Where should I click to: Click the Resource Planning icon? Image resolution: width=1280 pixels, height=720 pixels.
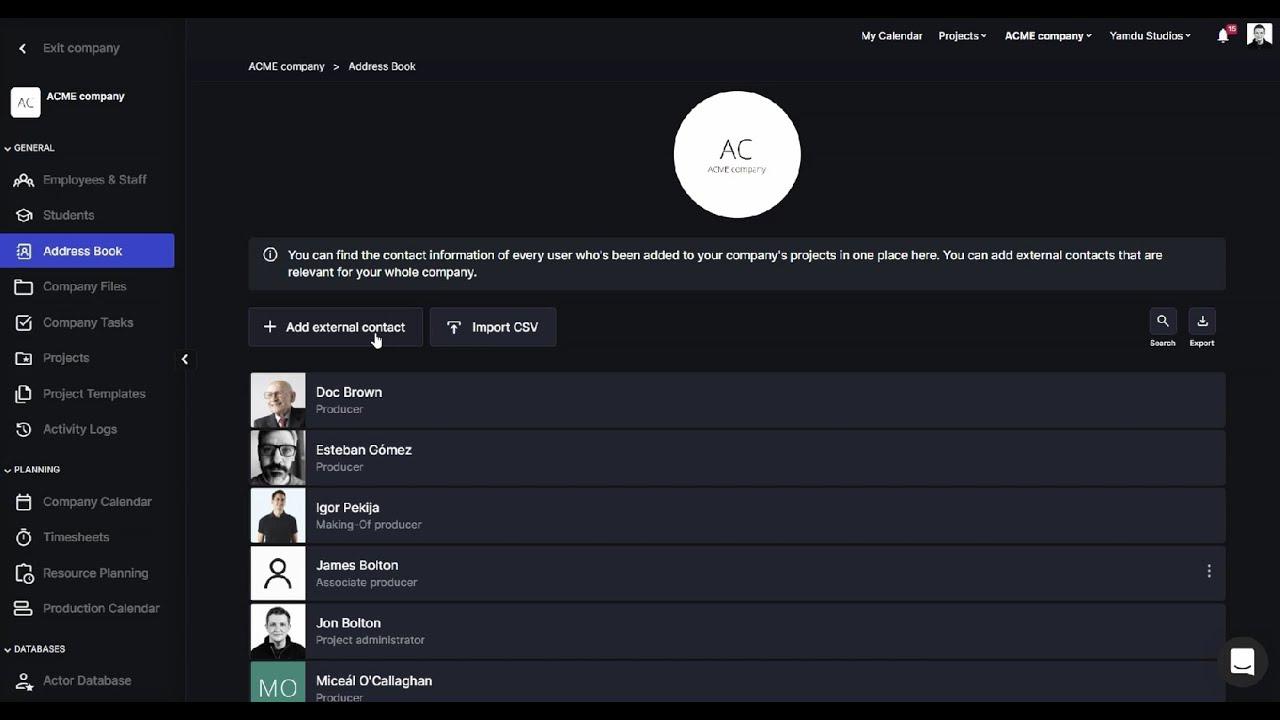23,574
